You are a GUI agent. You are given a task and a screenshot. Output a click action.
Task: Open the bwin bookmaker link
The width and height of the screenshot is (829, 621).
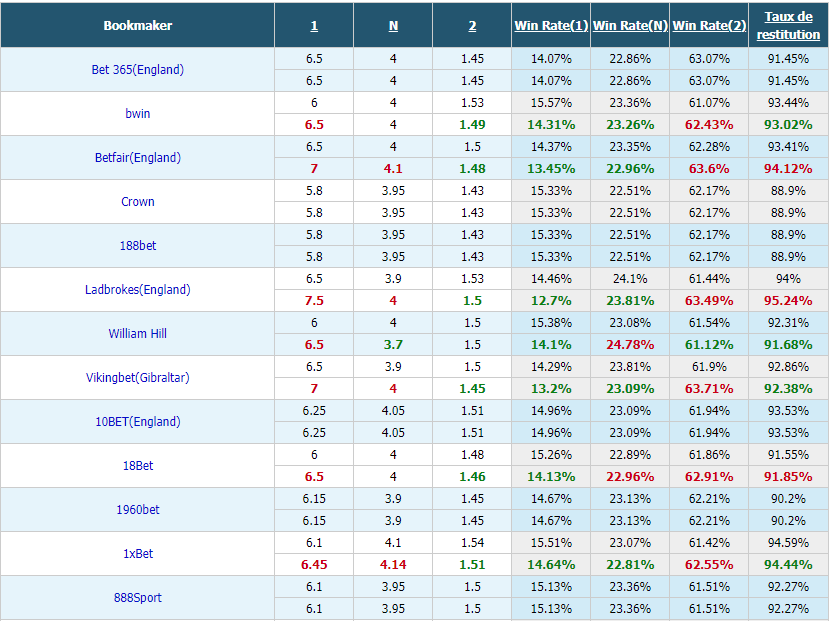point(137,114)
